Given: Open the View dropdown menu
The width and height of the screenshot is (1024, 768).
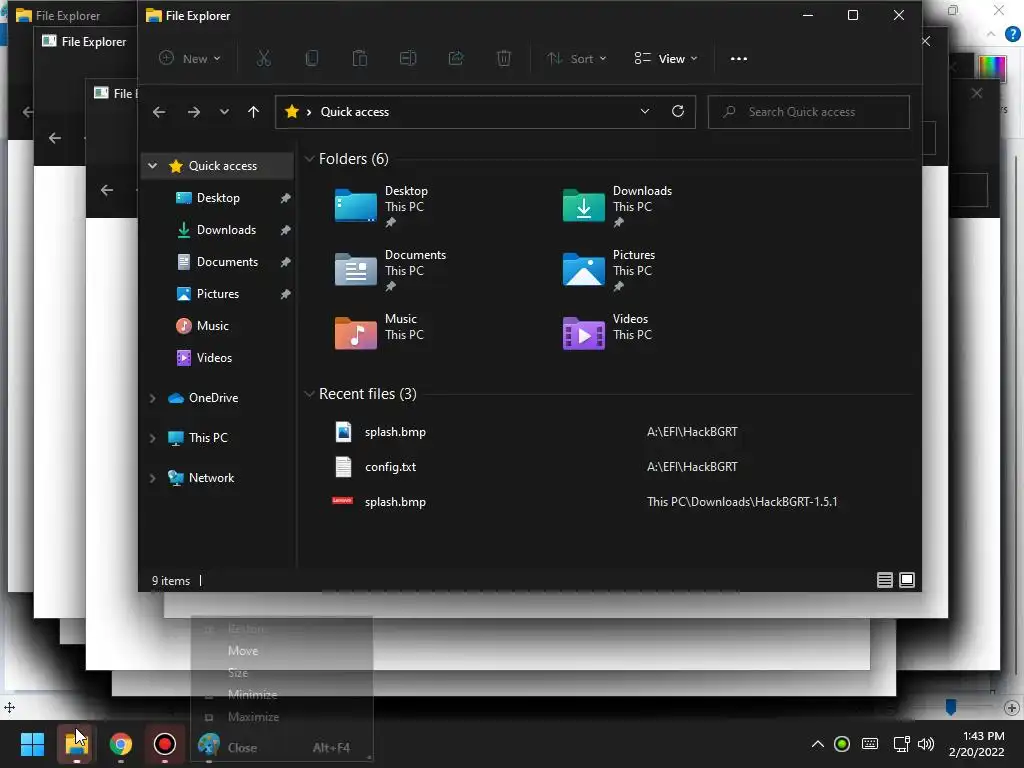Looking at the screenshot, I should (x=665, y=59).
